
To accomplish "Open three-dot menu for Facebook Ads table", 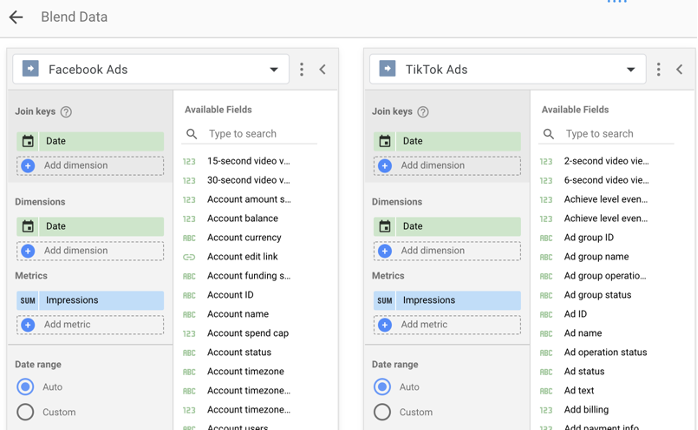I will (302, 69).
